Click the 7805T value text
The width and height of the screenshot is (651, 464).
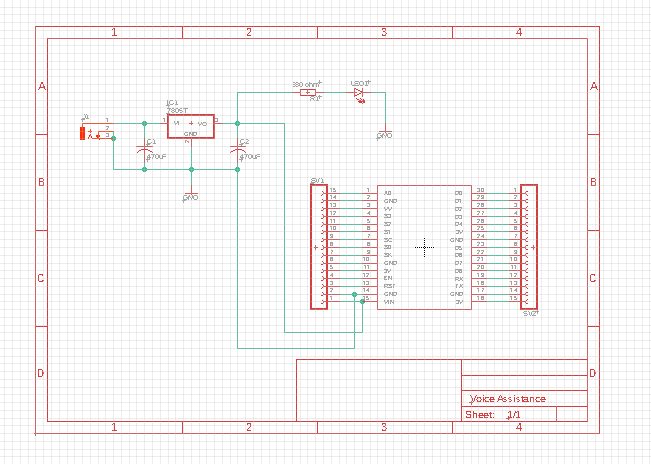[x=177, y=110]
